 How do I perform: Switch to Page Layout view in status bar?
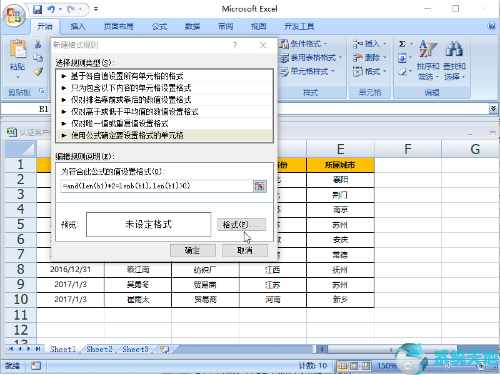[x=354, y=366]
